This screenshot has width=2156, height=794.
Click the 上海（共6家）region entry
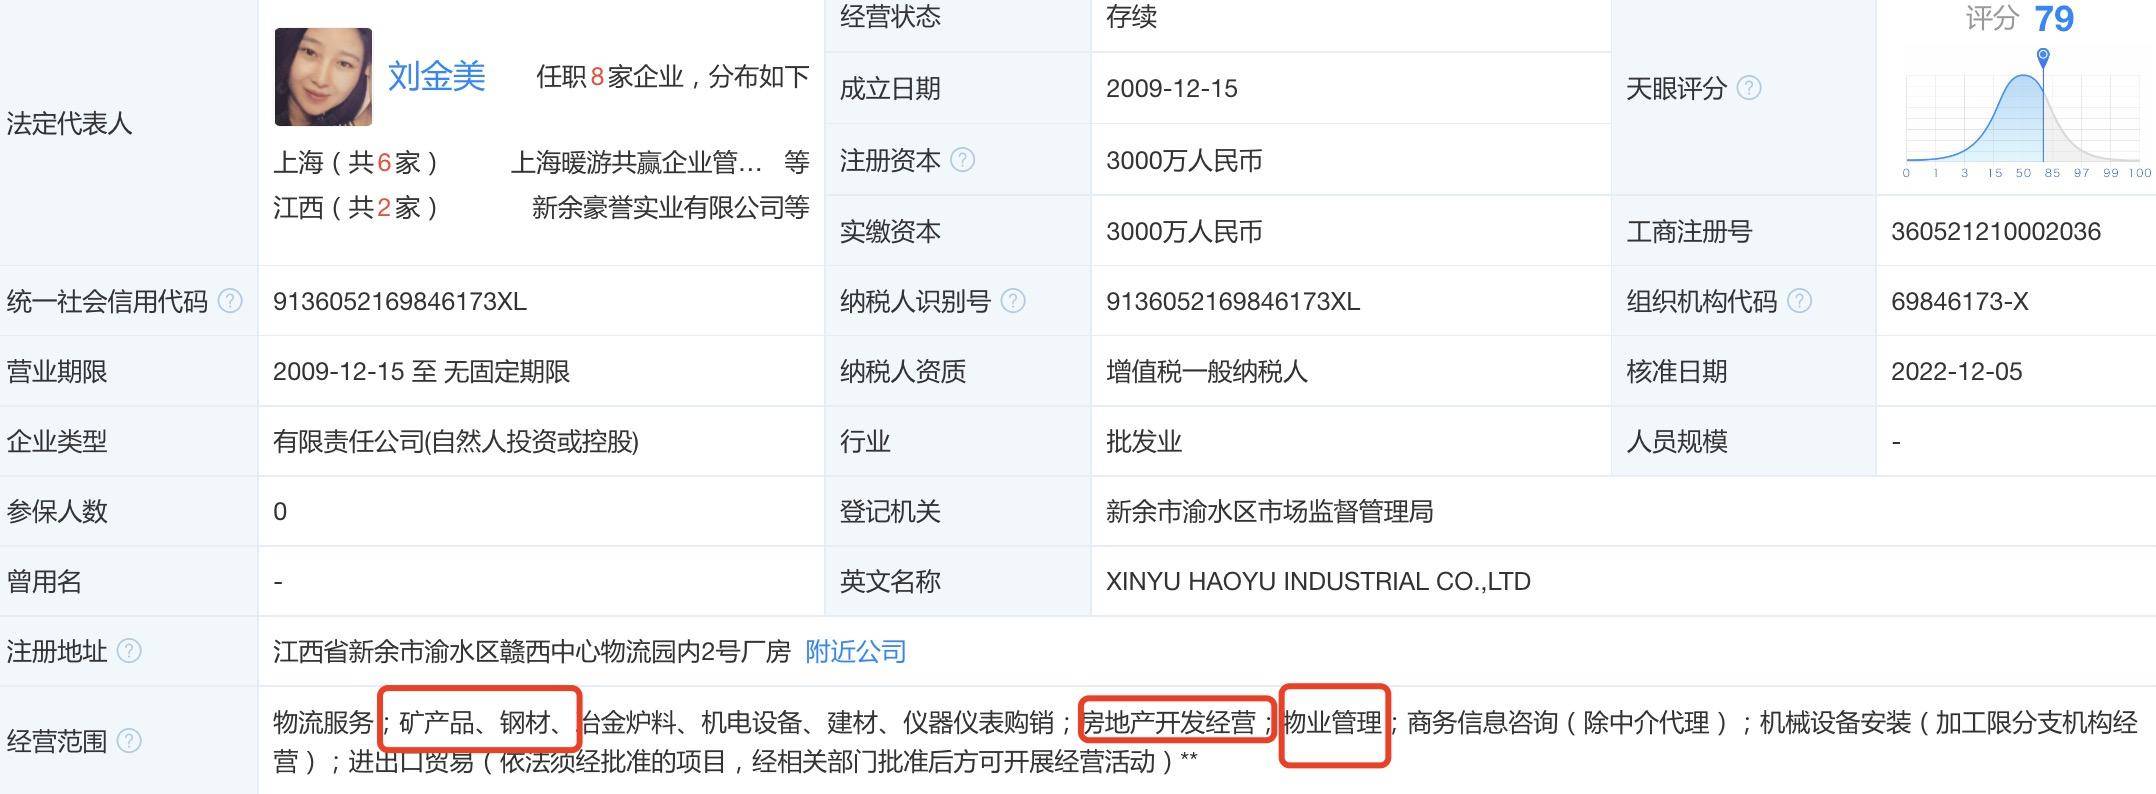coord(355,162)
